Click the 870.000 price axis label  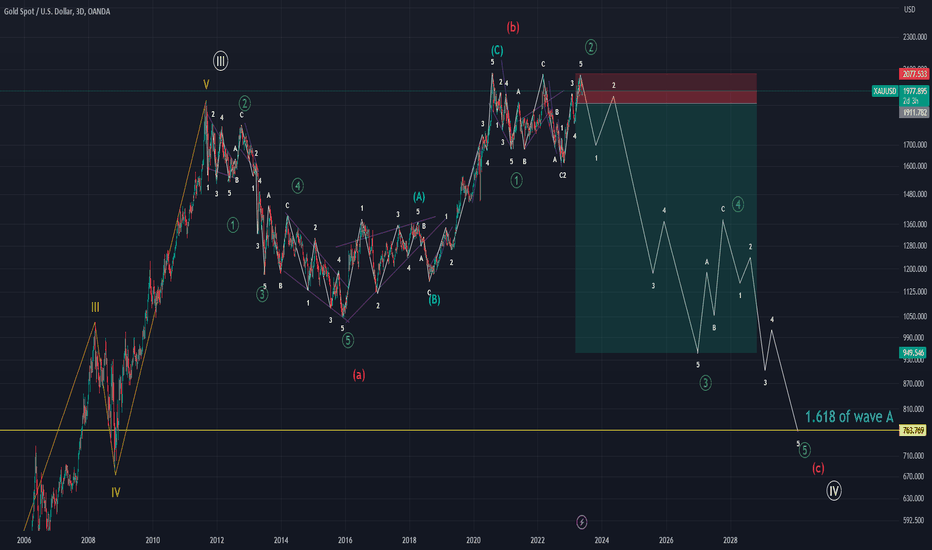pyautogui.click(x=914, y=384)
